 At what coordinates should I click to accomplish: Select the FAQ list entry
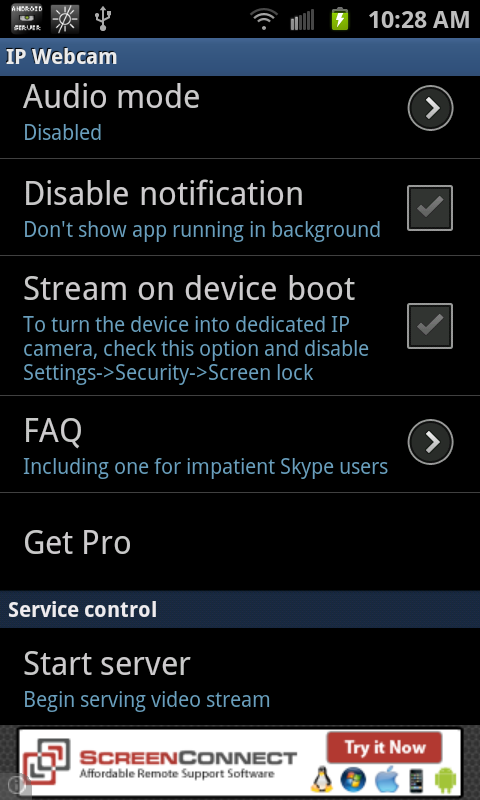pyautogui.click(x=240, y=444)
